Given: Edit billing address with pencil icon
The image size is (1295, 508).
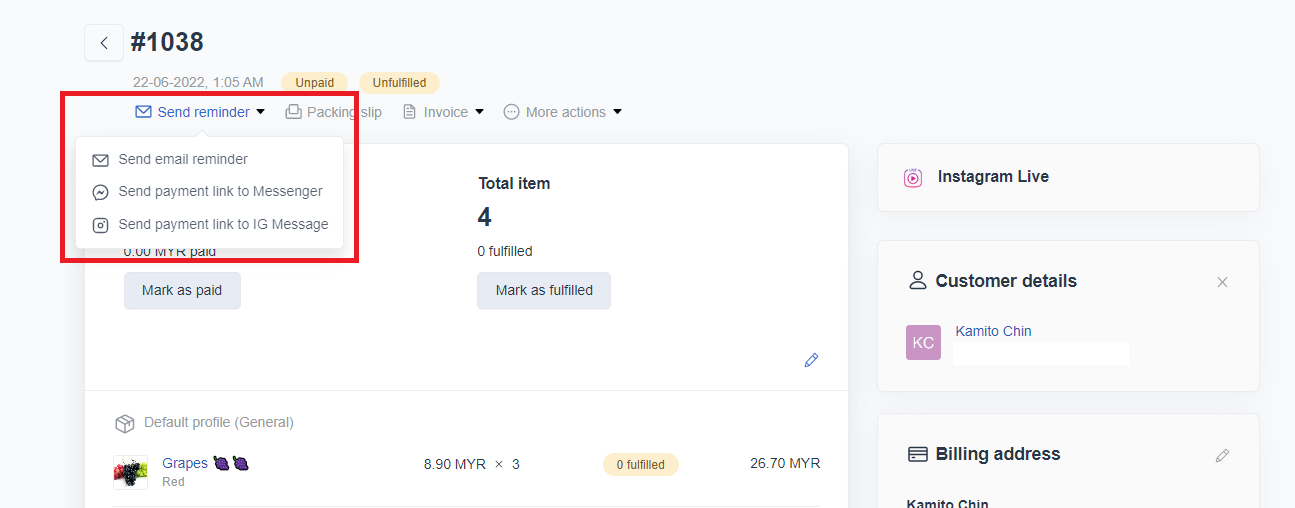Looking at the screenshot, I should coord(1222,455).
